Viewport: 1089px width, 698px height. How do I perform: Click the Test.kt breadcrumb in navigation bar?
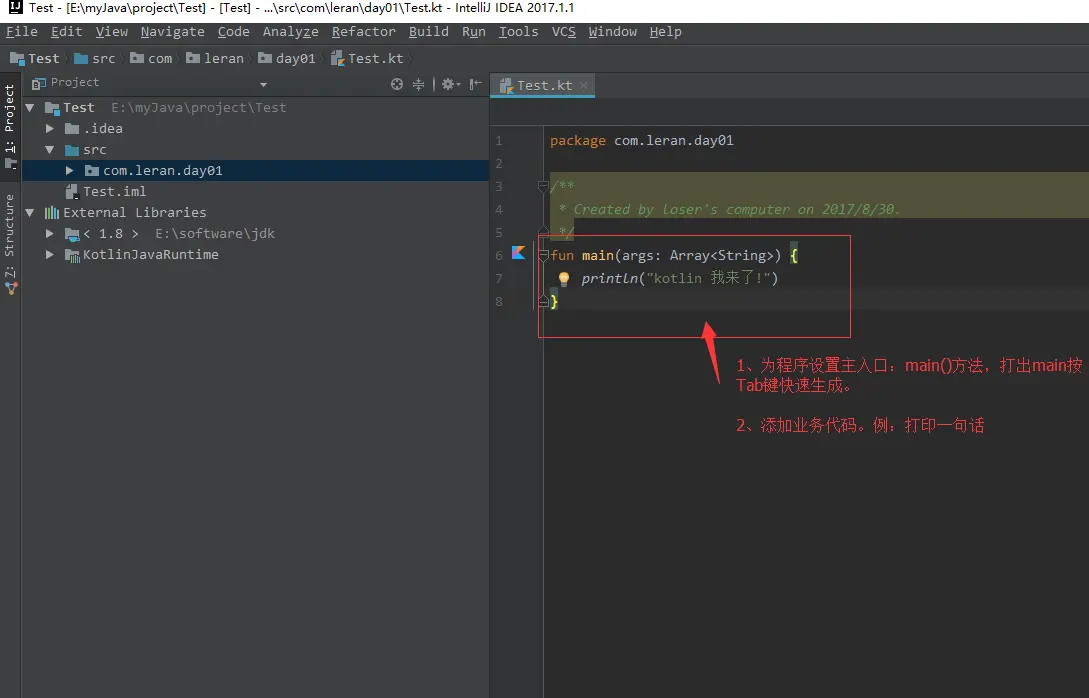point(367,59)
